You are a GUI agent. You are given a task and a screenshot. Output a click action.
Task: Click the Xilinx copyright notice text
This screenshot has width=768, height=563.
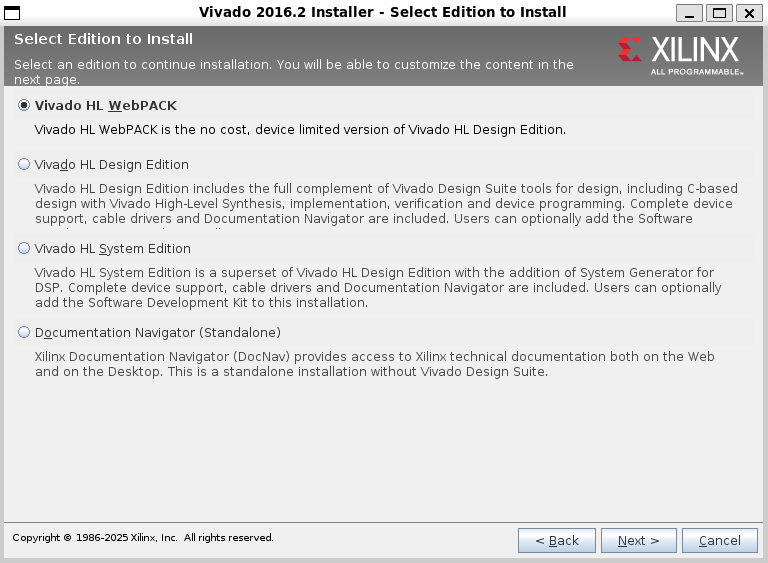coord(142,538)
